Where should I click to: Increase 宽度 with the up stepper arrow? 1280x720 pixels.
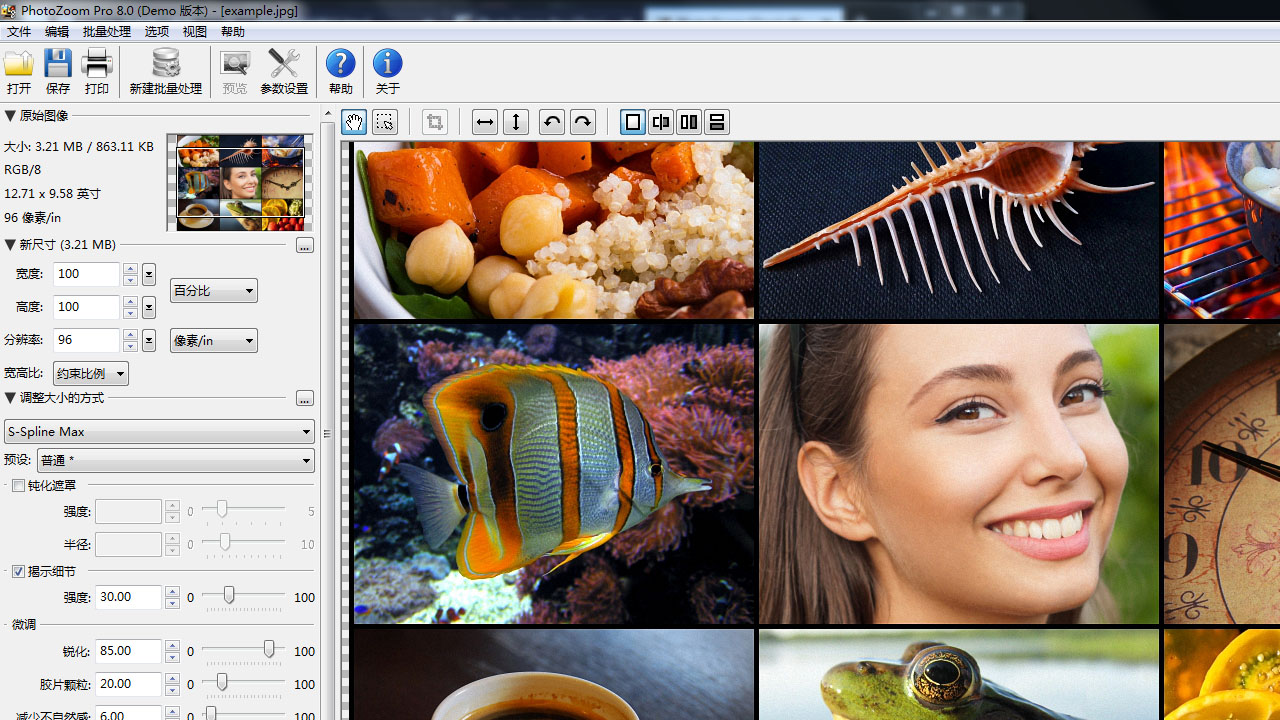pyautogui.click(x=130, y=268)
